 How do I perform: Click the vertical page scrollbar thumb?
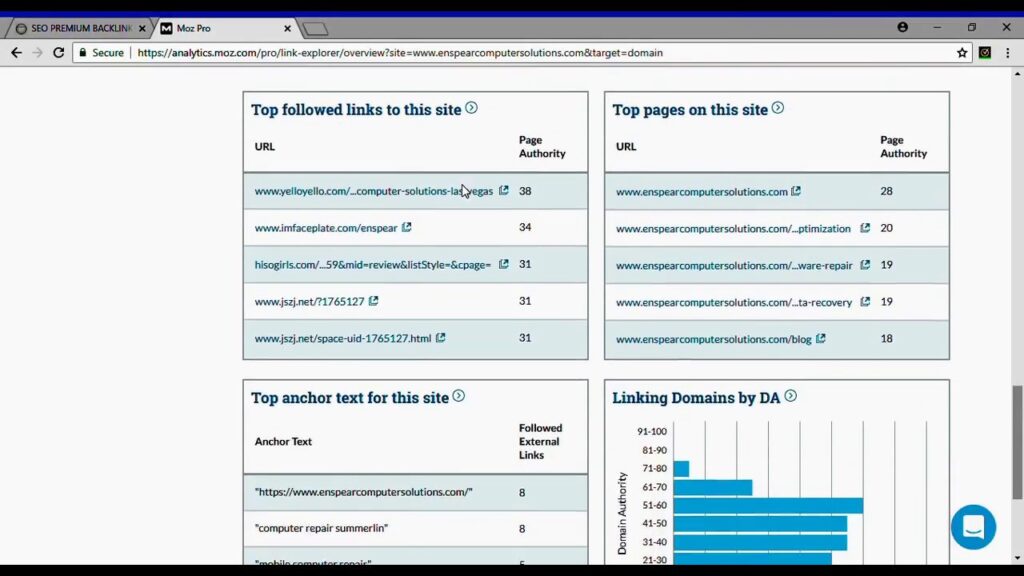[x=1017, y=442]
